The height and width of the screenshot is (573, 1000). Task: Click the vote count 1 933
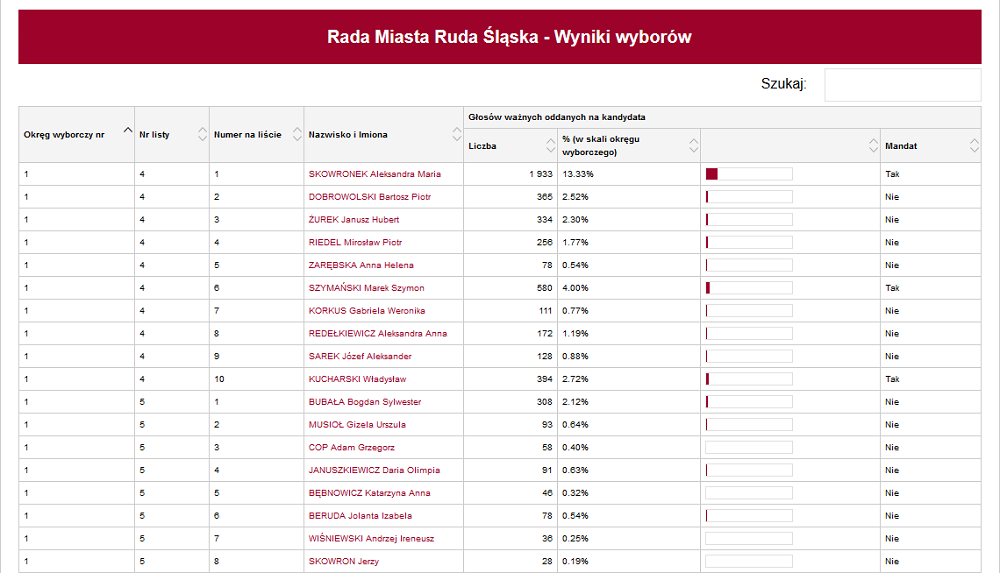pos(541,174)
